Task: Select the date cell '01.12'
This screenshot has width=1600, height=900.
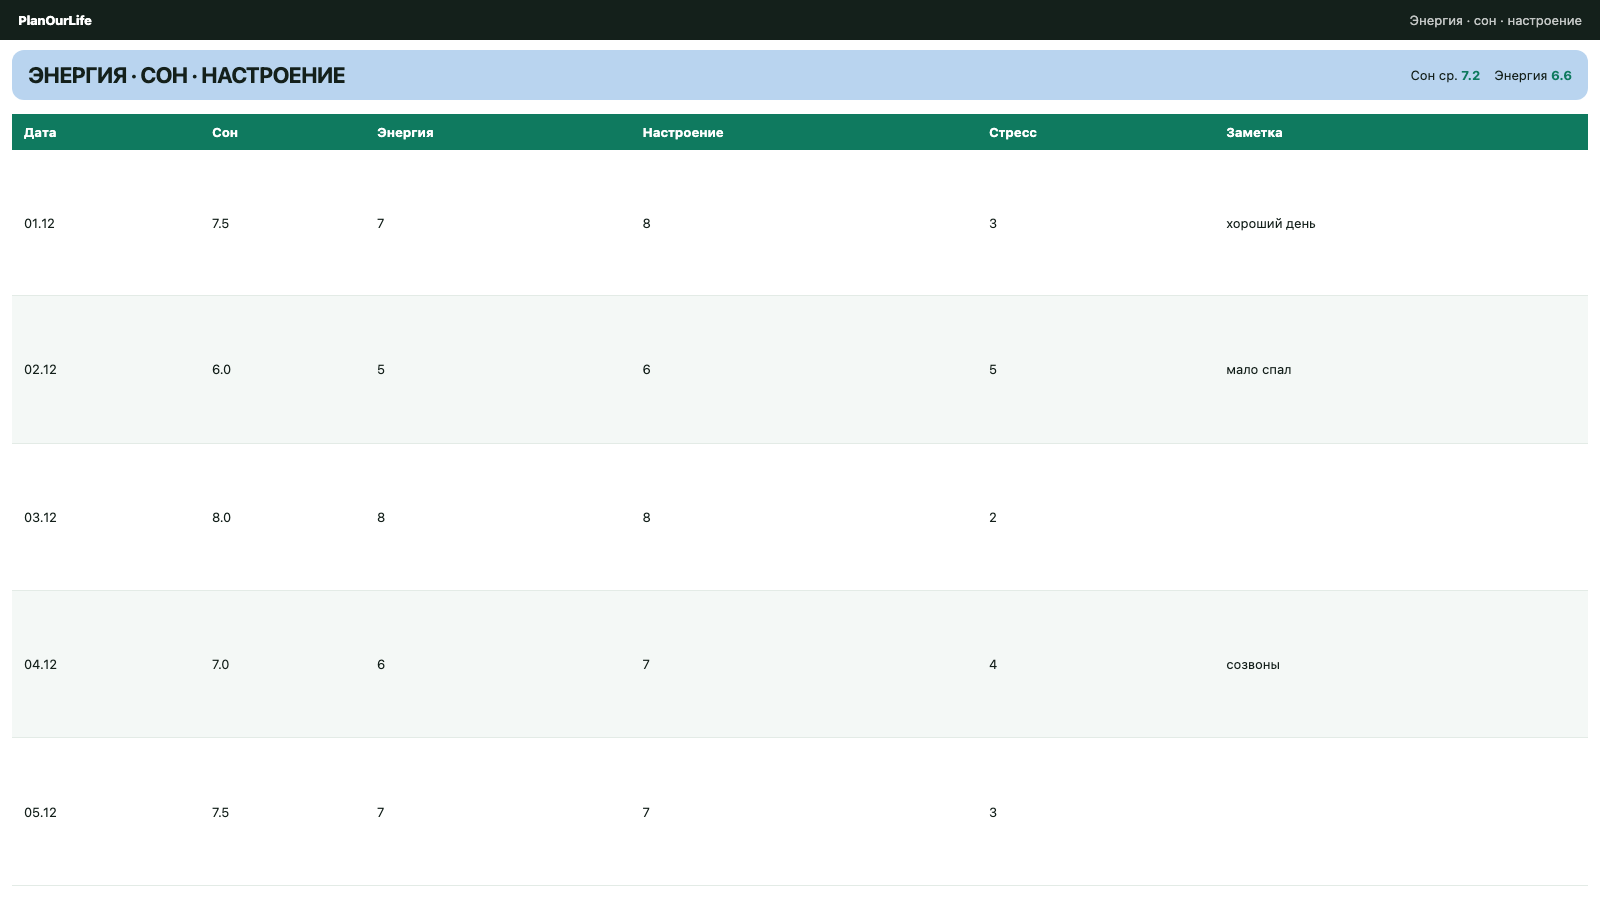Action: click(x=40, y=223)
